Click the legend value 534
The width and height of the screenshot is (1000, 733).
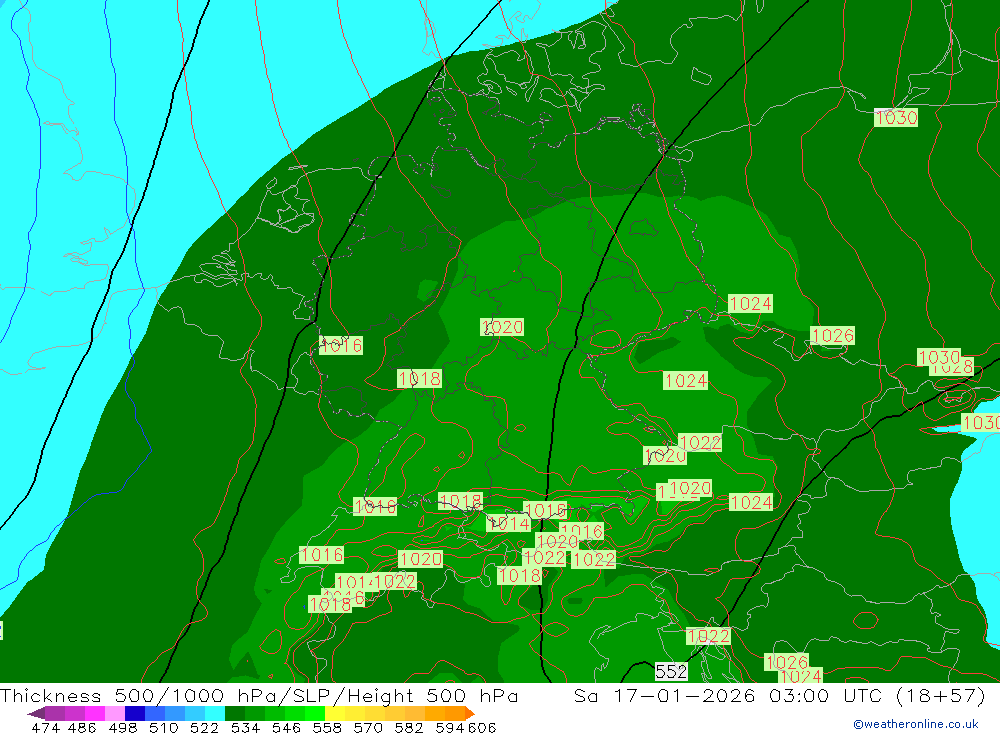coord(246,727)
